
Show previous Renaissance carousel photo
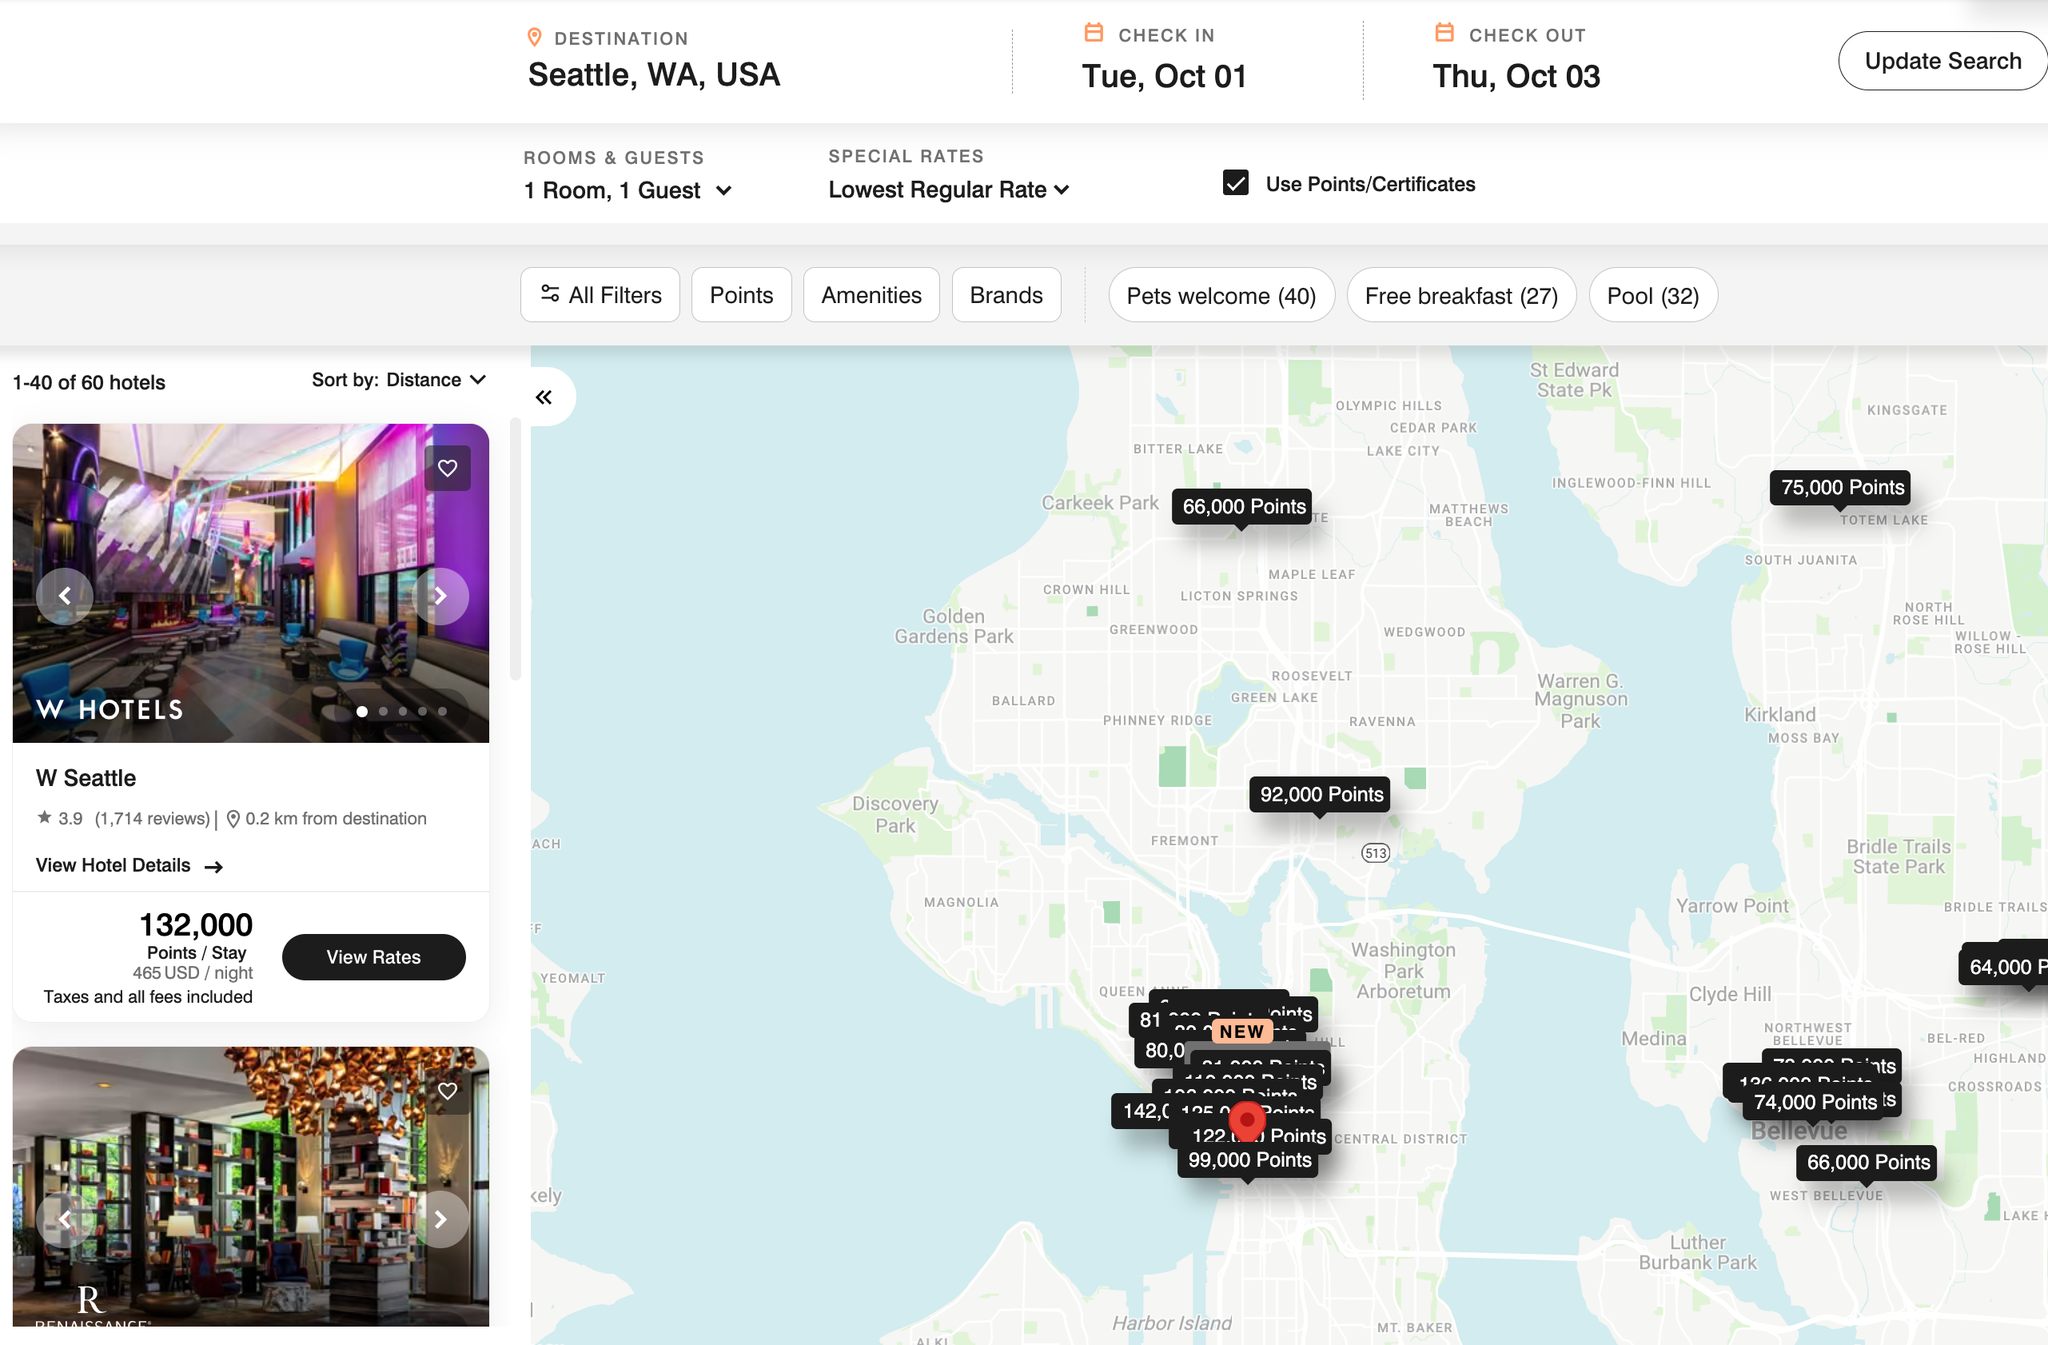(x=64, y=1219)
